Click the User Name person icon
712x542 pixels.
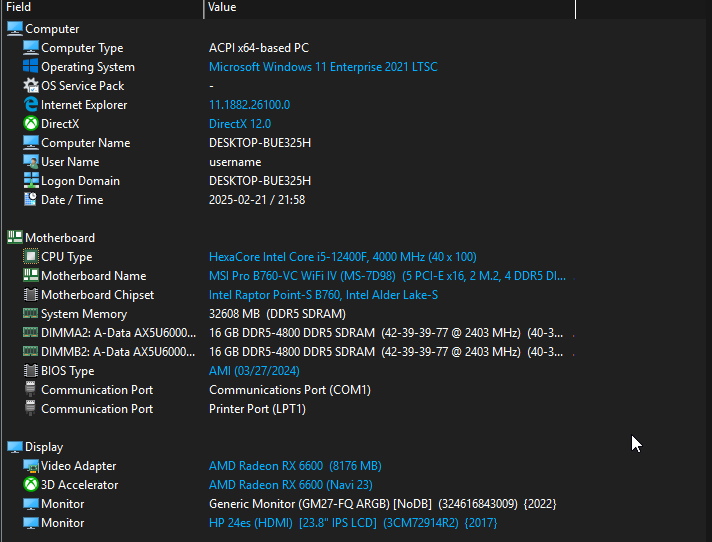click(31, 162)
